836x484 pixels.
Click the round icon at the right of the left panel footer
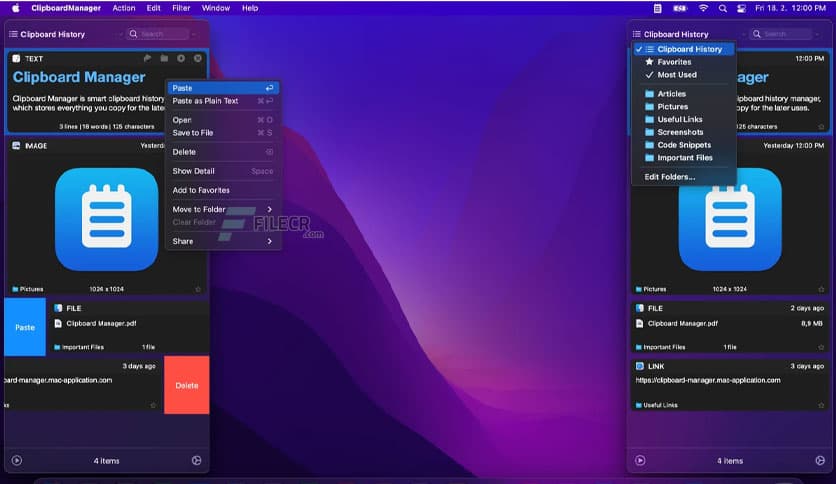pos(197,461)
